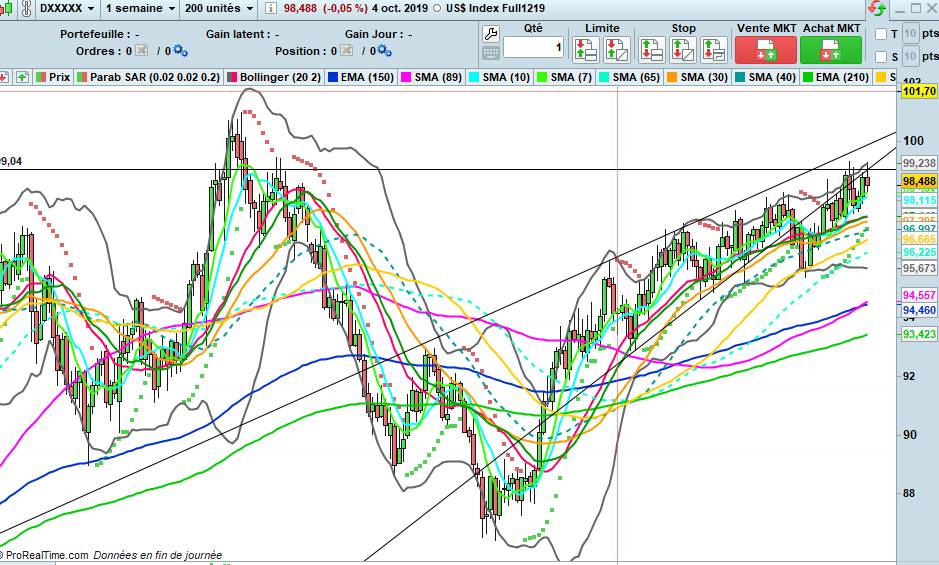Click the wrench trading settings icon
The height and width of the screenshot is (565, 939).
(x=490, y=31)
